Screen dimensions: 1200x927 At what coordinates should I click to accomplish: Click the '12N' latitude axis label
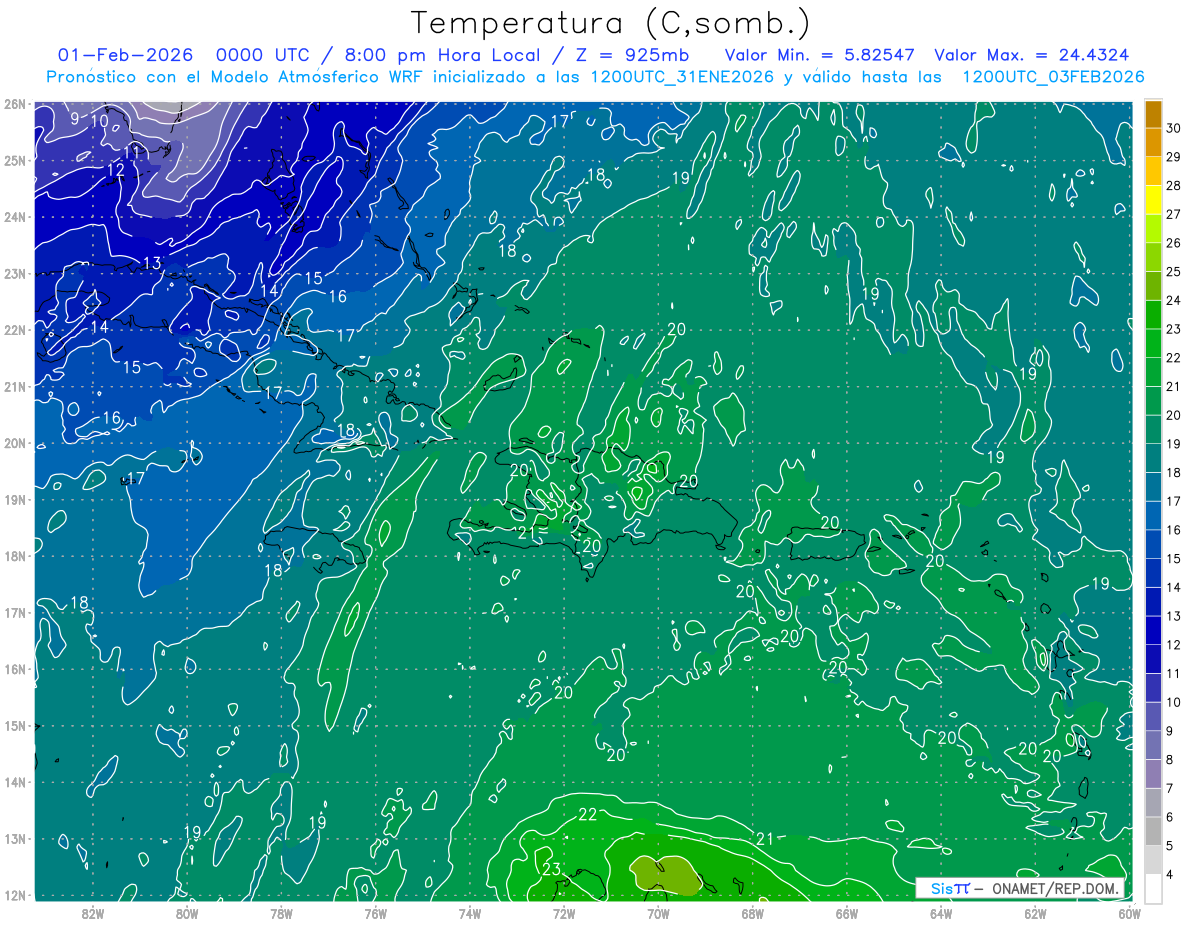(x=14, y=895)
